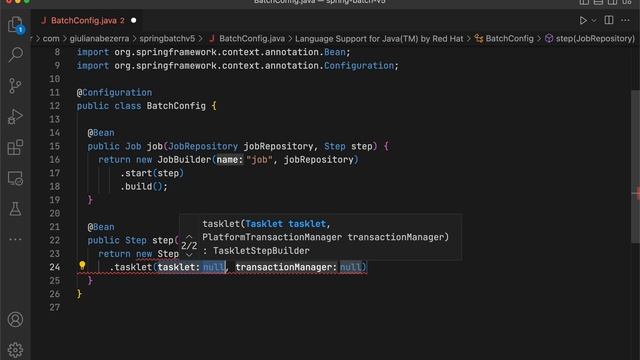Split the editor to the right
This screenshot has height=360, width=640.
point(609,20)
